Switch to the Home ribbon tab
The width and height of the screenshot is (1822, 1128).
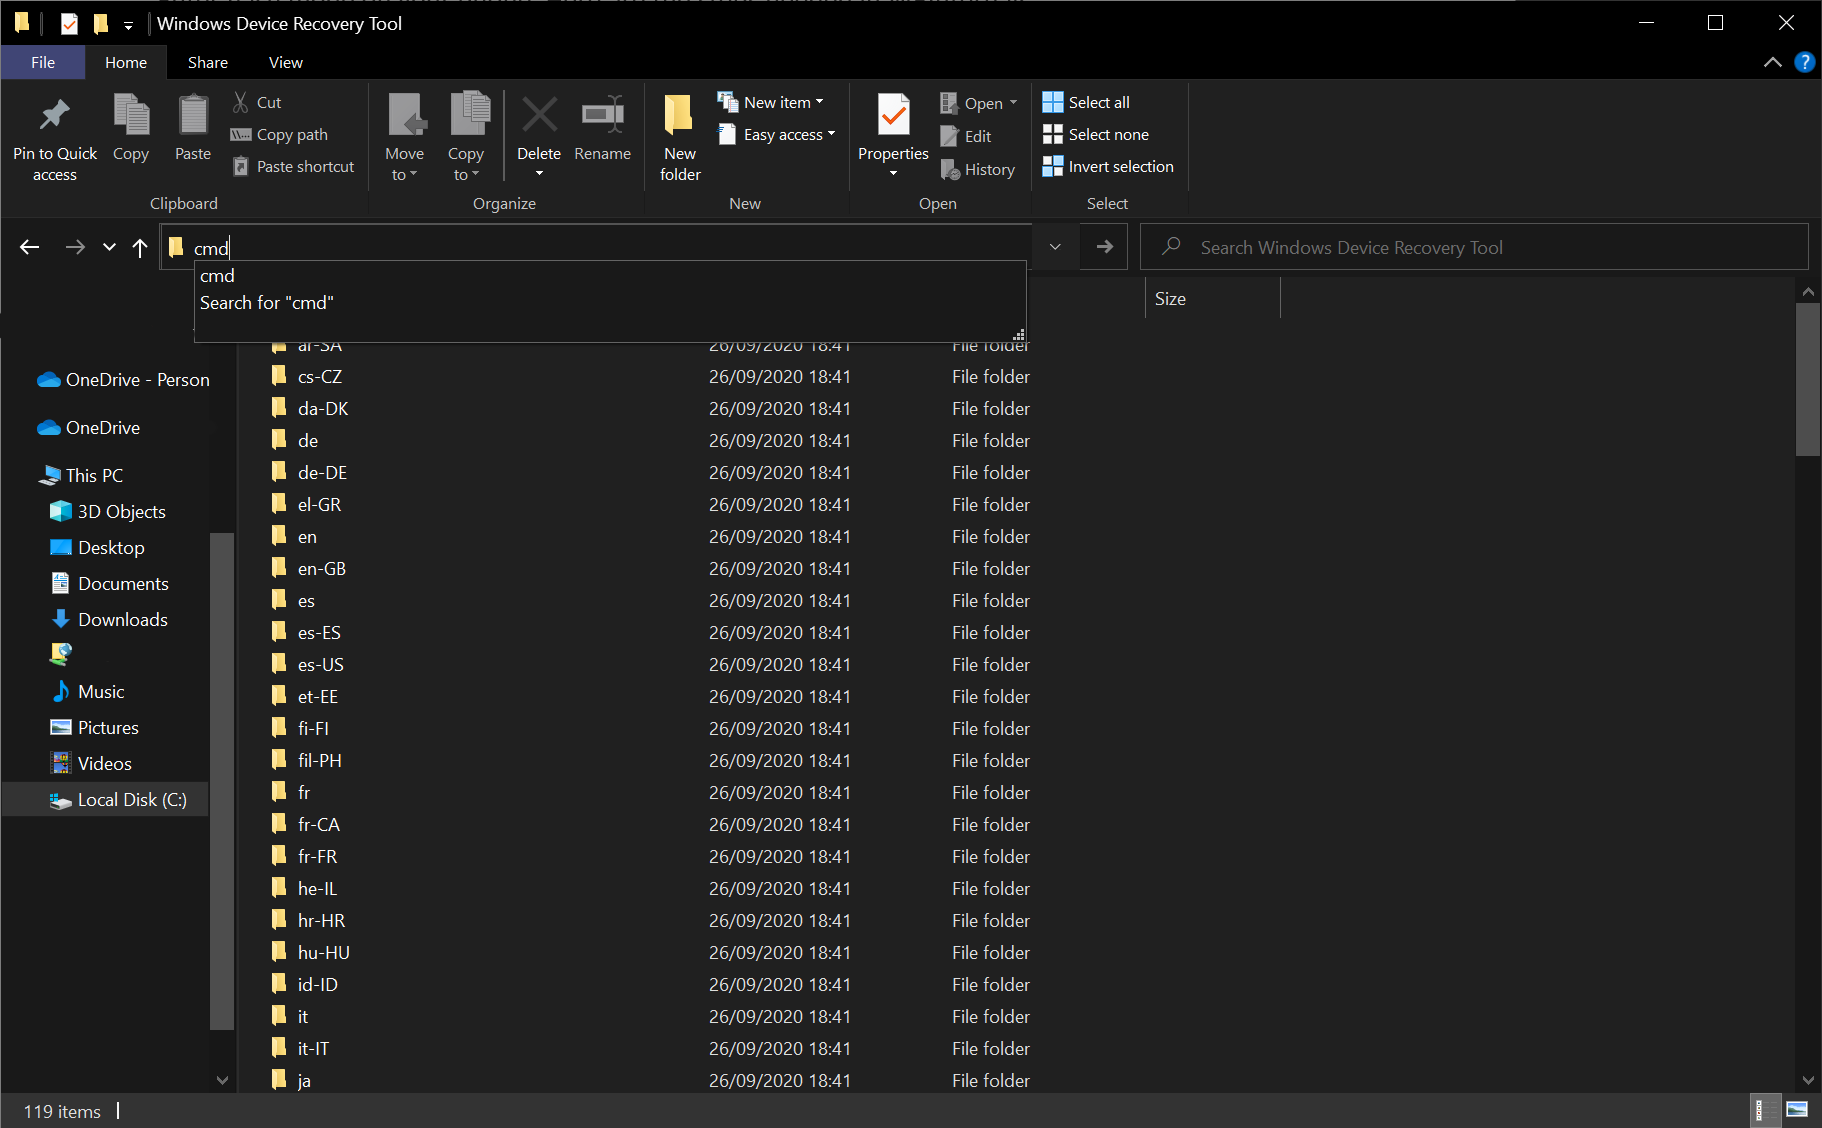point(126,62)
